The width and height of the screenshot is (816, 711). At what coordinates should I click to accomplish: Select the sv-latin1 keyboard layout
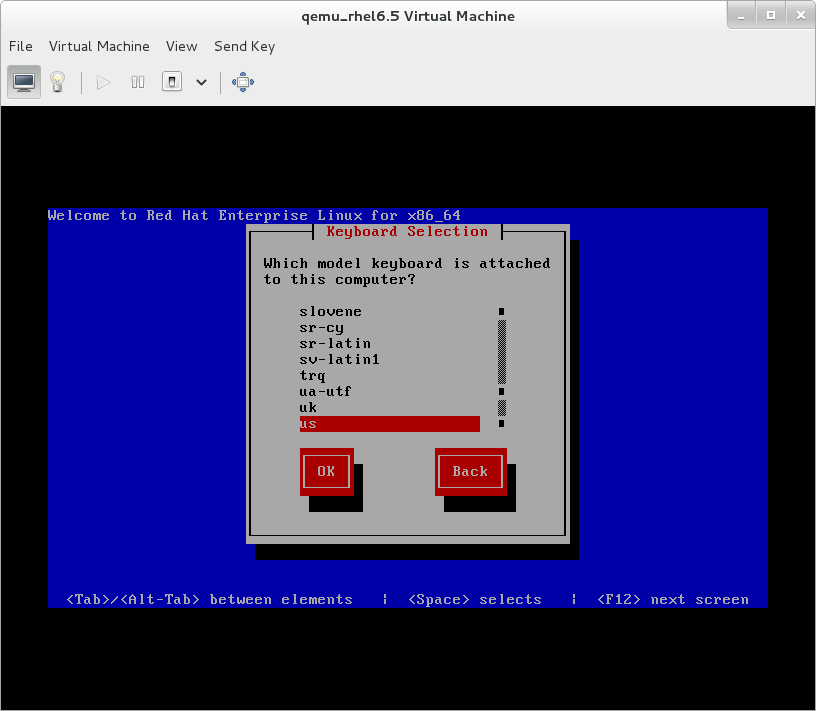[390, 360]
